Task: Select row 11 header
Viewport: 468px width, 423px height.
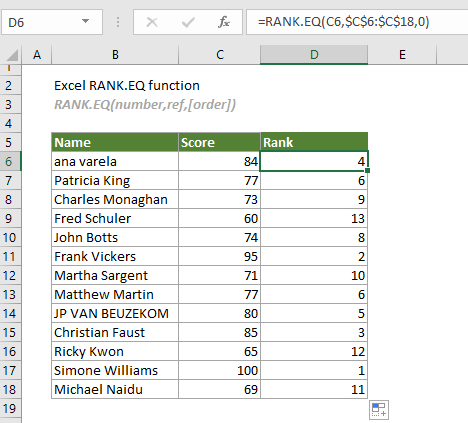Action: coord(10,257)
